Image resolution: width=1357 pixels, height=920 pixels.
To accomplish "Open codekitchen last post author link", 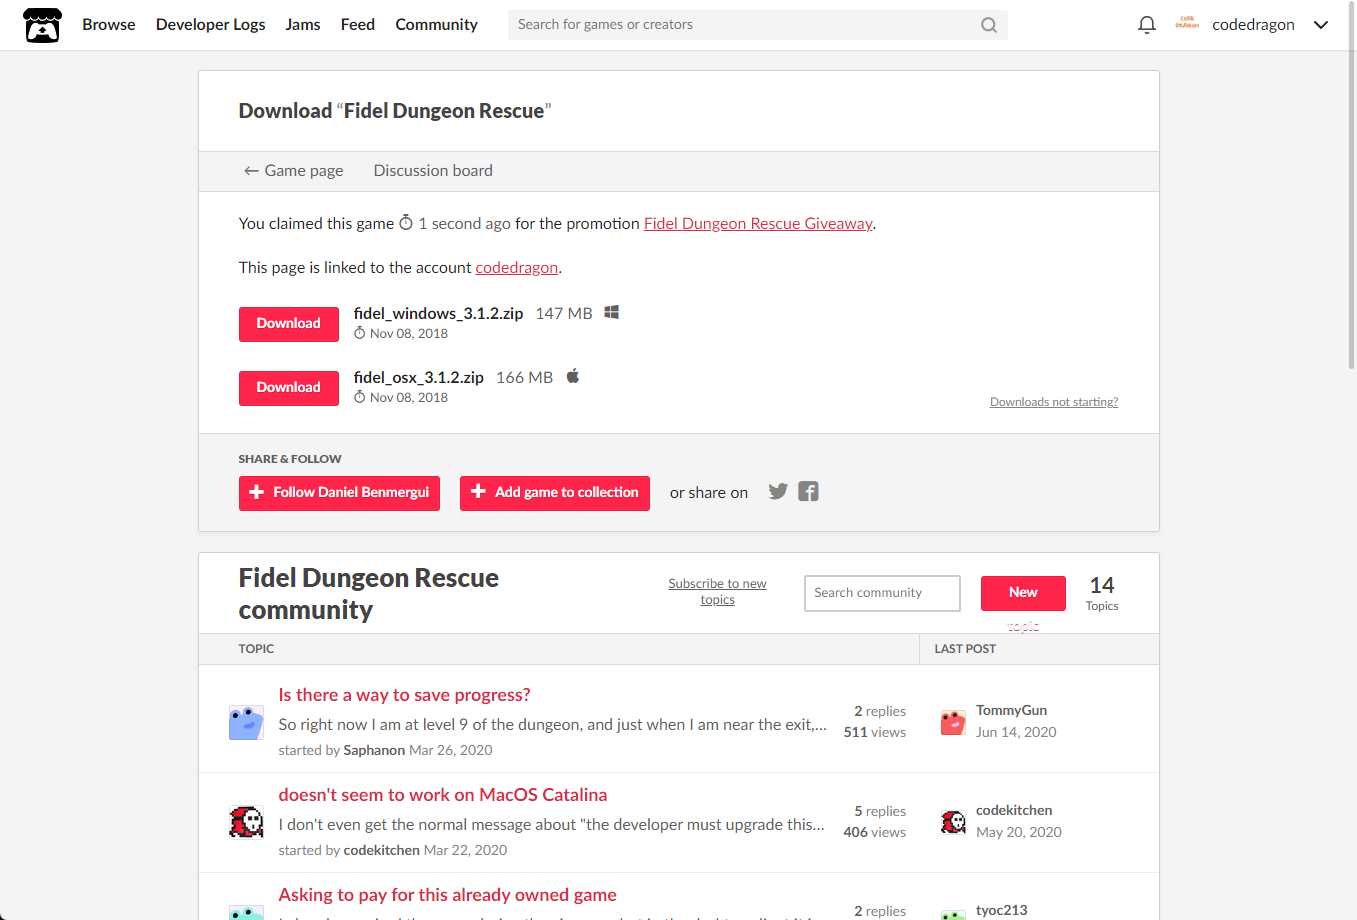I will [x=1014, y=810].
